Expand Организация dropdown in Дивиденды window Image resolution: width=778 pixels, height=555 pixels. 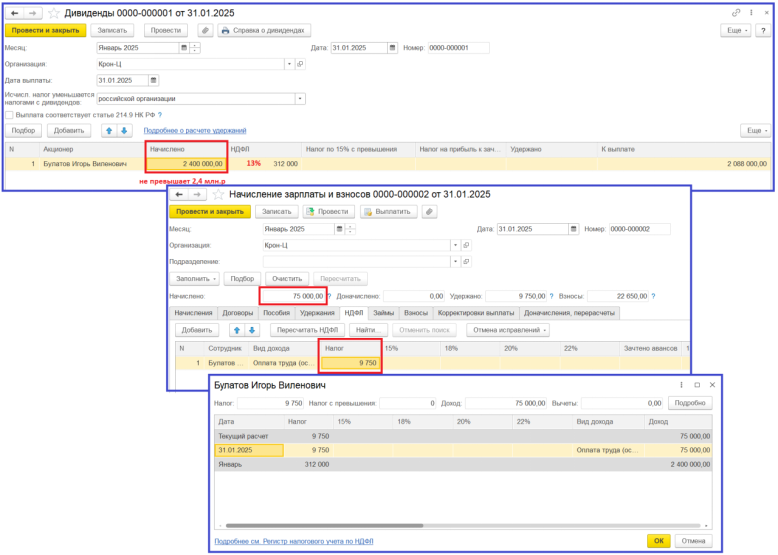[289, 64]
